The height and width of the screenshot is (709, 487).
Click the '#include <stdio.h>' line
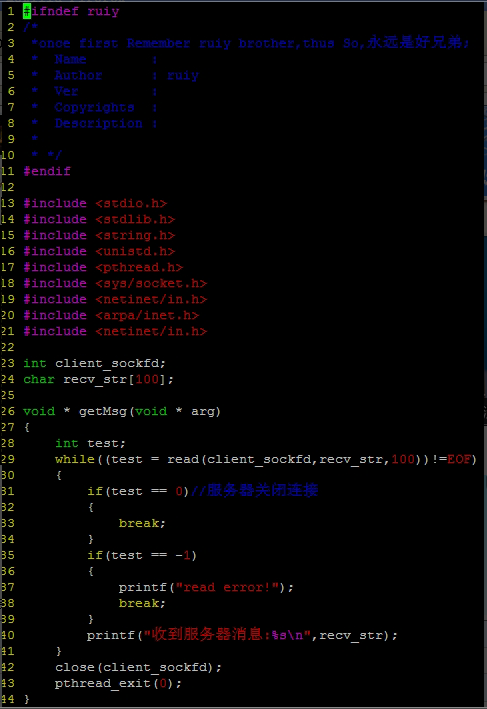click(x=95, y=203)
